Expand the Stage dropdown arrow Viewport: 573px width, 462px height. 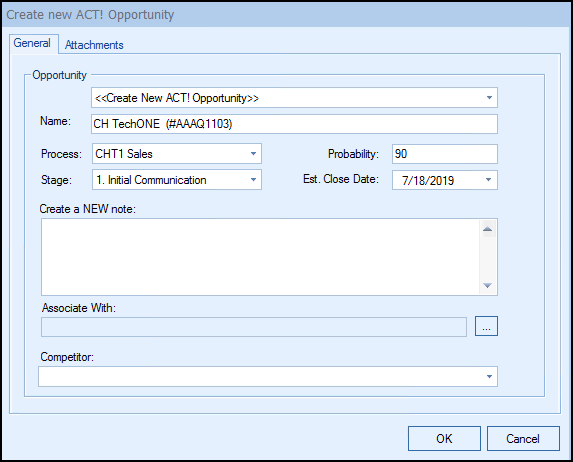click(253, 179)
